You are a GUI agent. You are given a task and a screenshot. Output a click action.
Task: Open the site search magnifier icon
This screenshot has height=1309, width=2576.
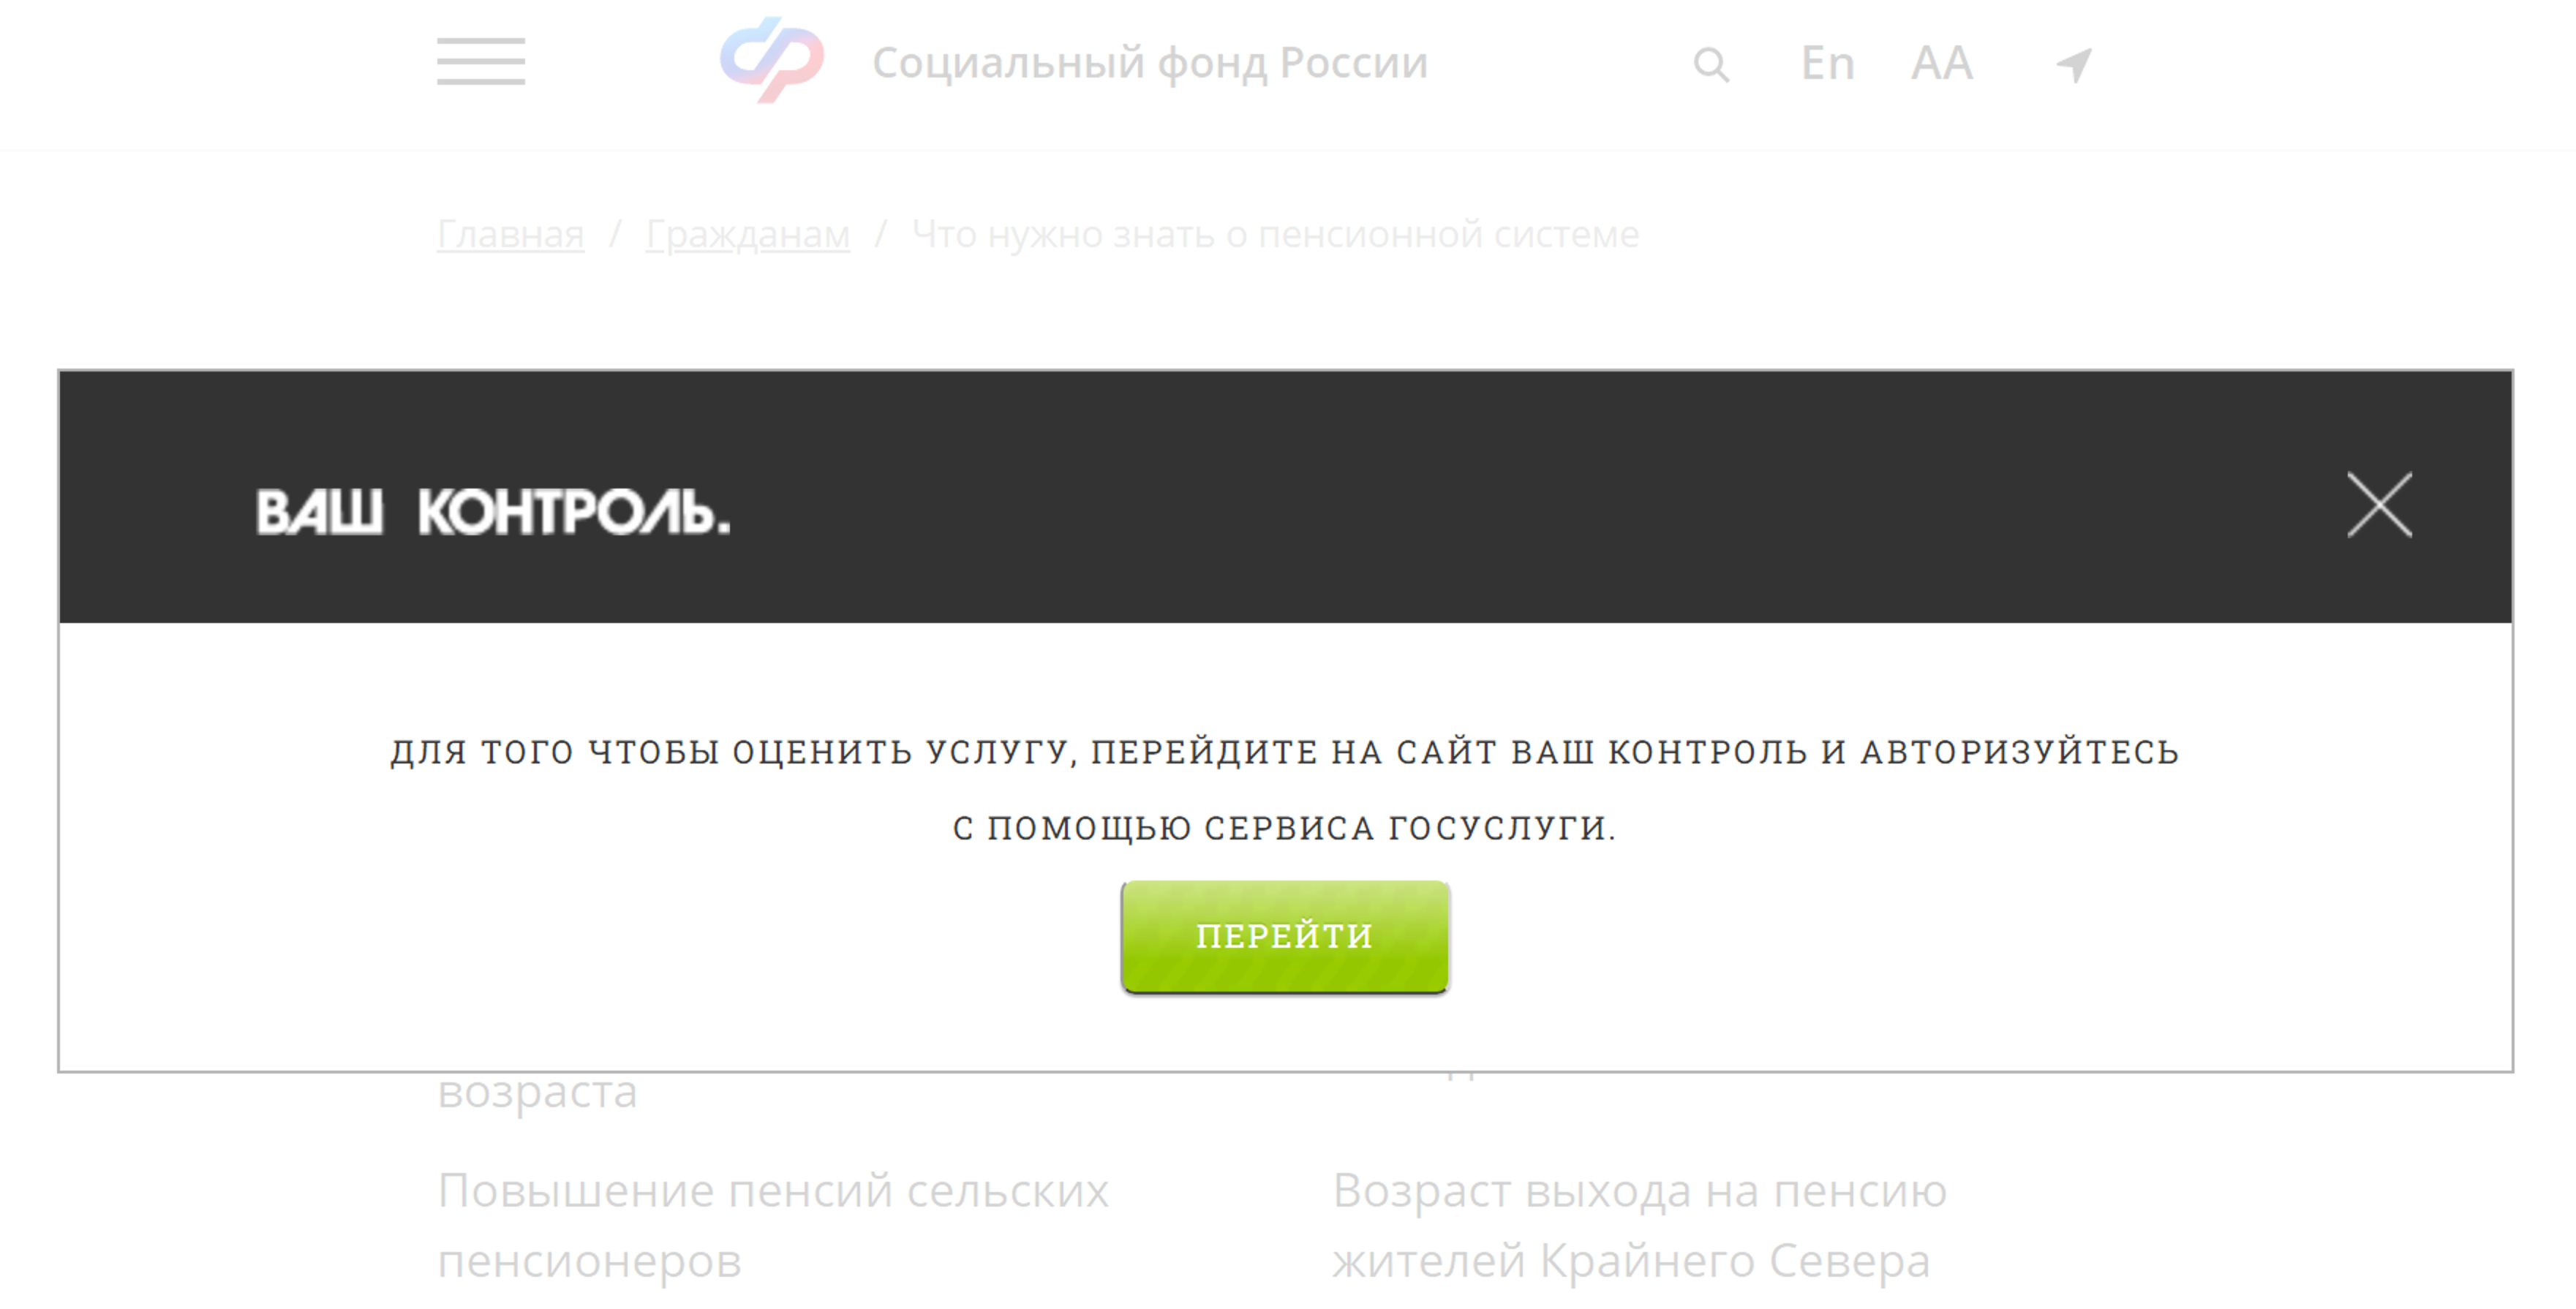(1711, 65)
